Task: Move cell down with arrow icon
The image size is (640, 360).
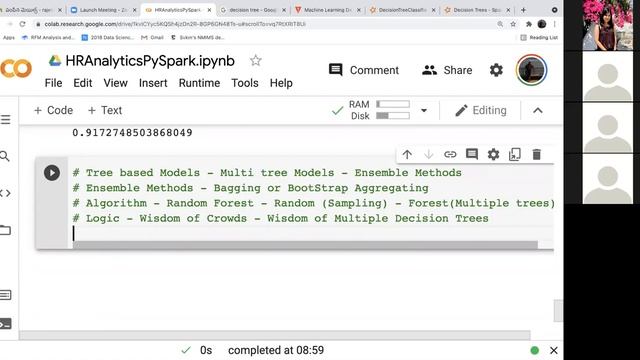Action: pyautogui.click(x=429, y=155)
